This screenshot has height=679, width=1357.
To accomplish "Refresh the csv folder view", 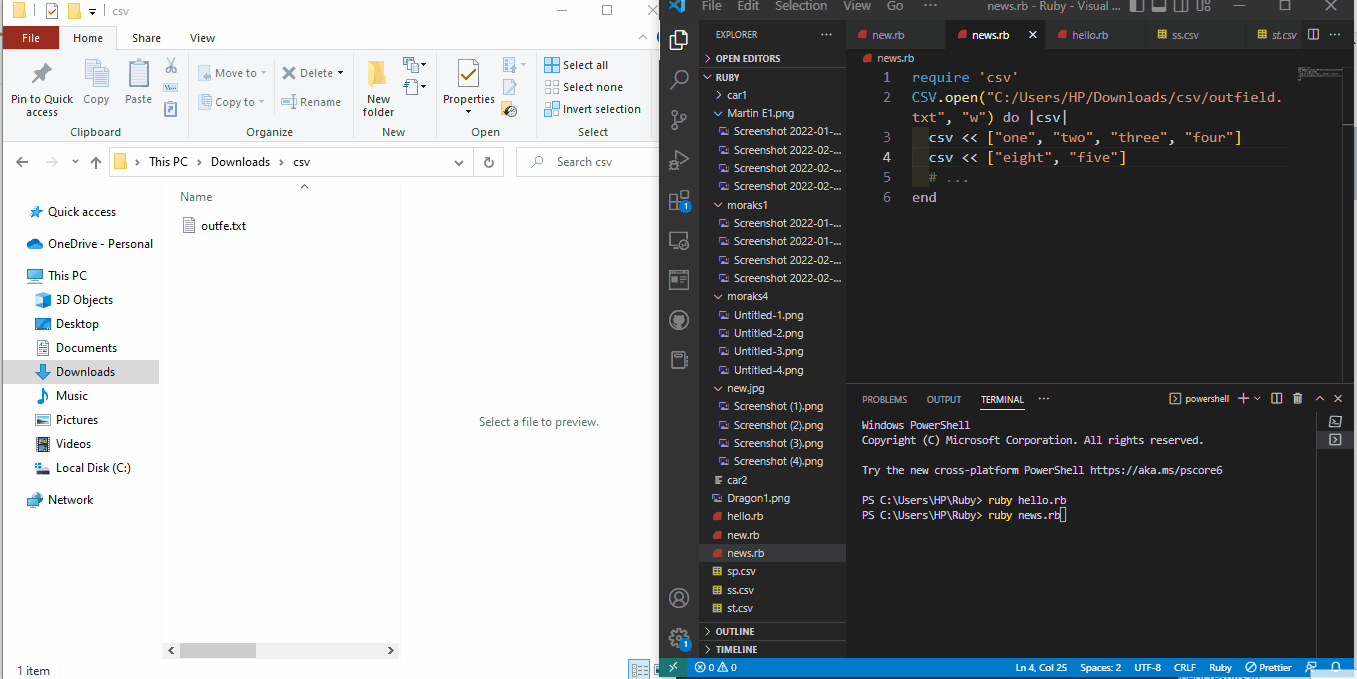I will click(488, 162).
